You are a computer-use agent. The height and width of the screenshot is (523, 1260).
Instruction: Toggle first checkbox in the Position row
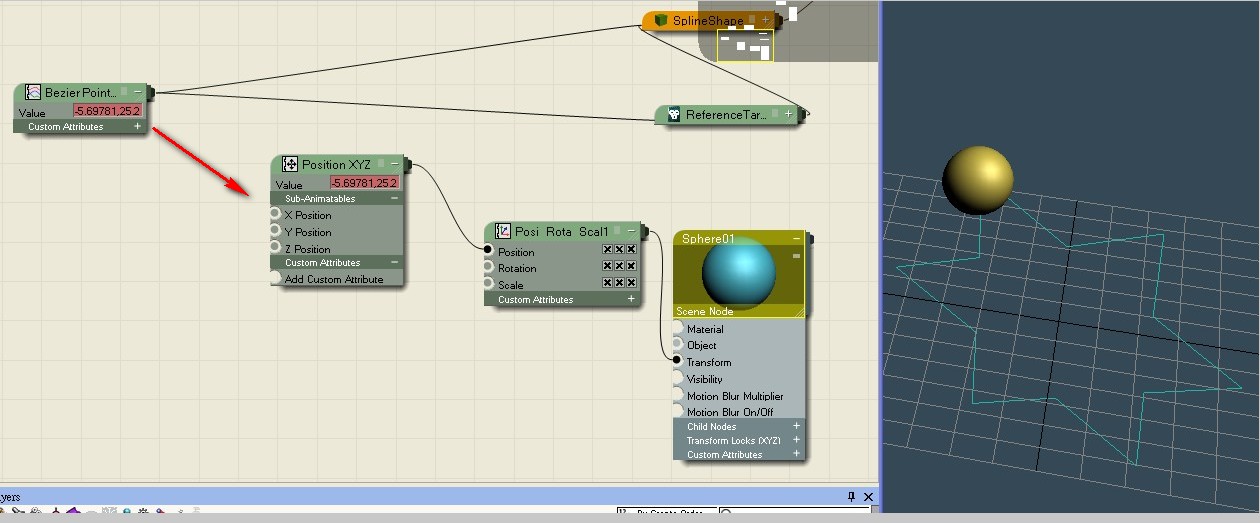tap(607, 250)
